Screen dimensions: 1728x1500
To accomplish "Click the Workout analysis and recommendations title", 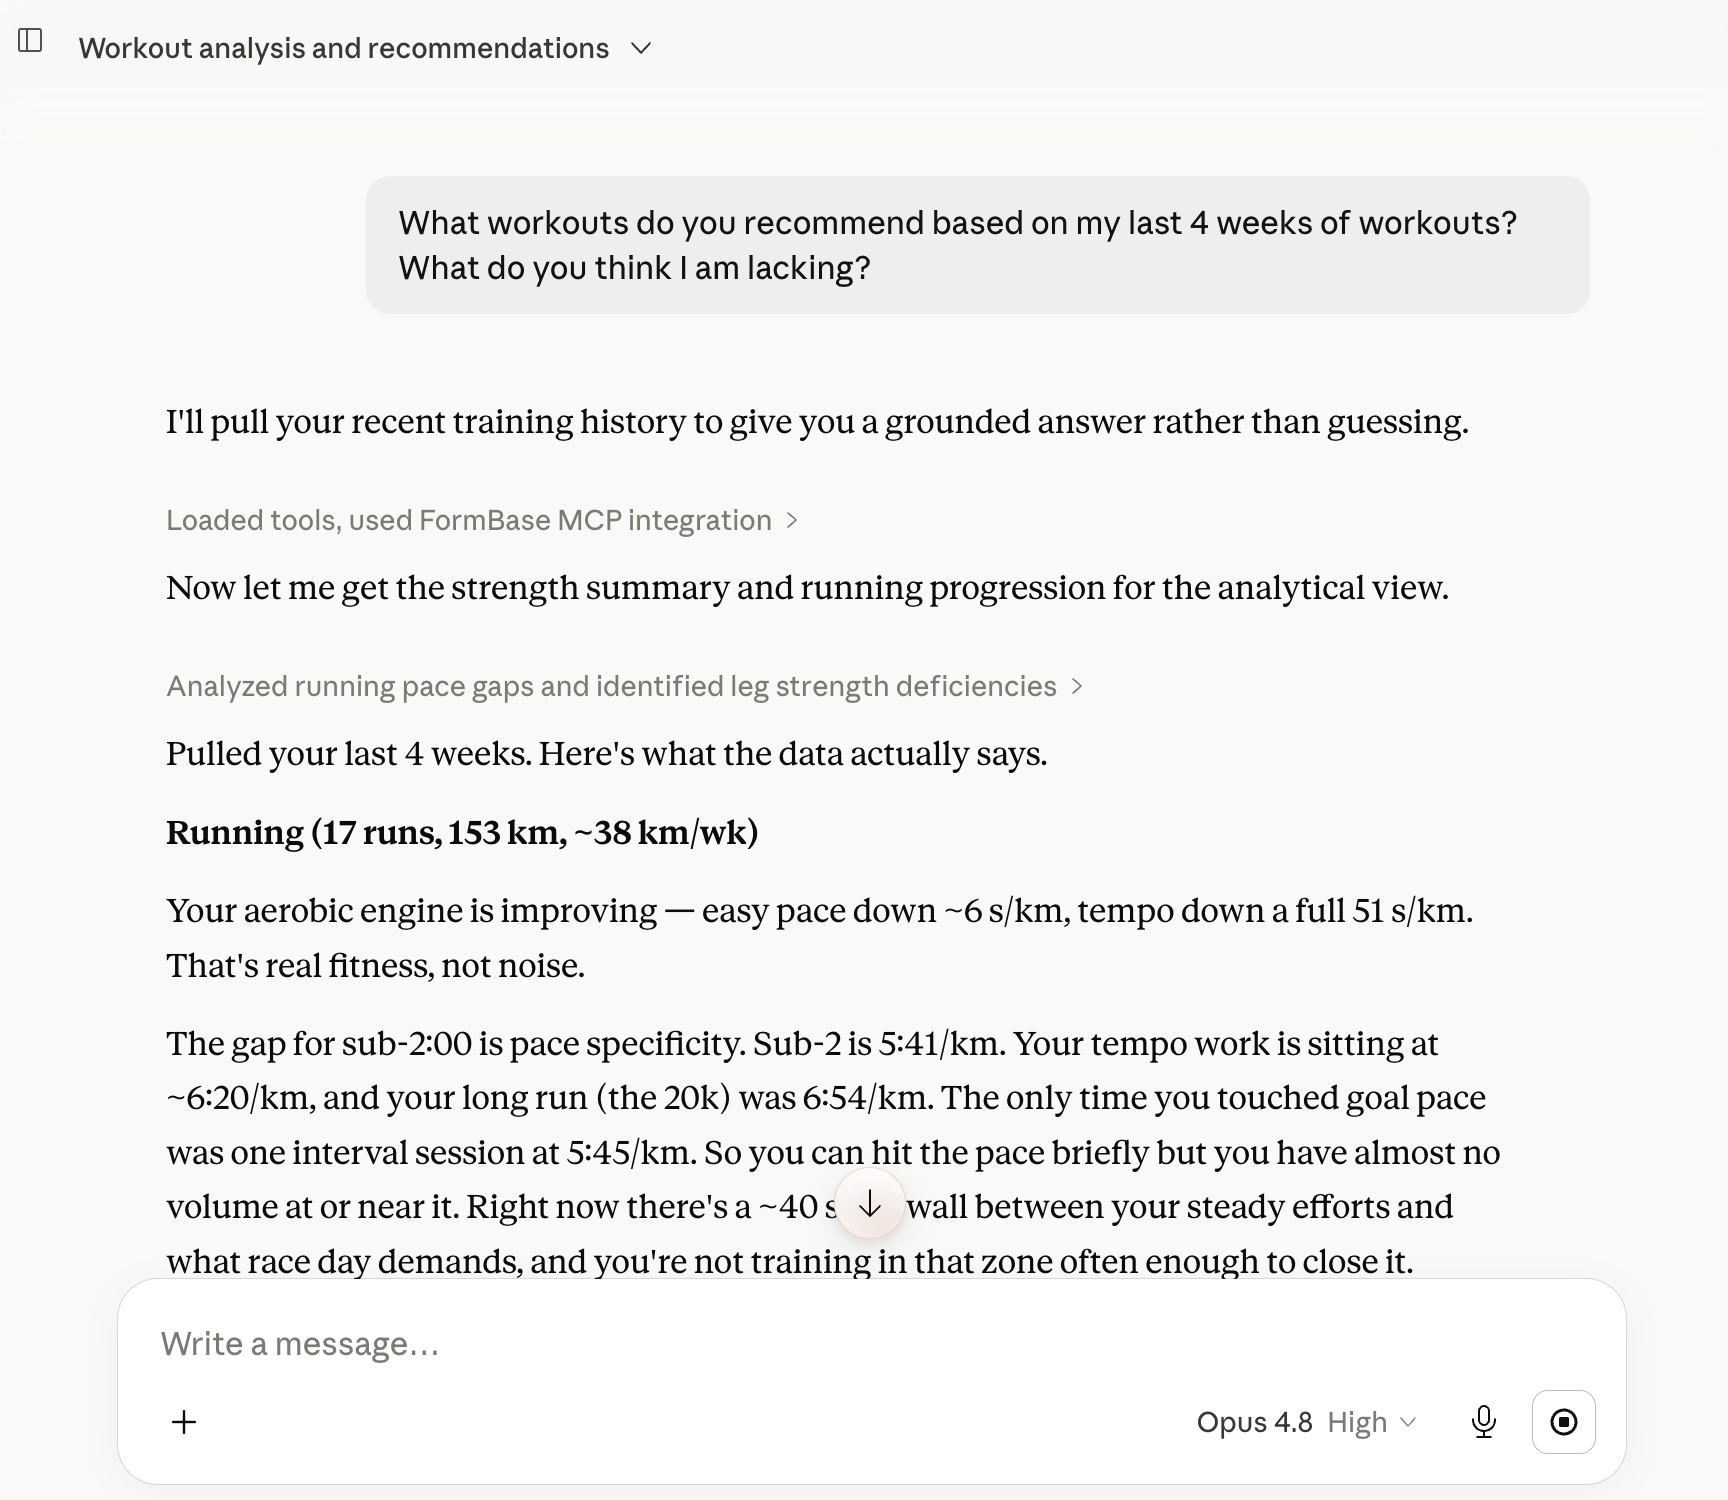I will coord(344,48).
